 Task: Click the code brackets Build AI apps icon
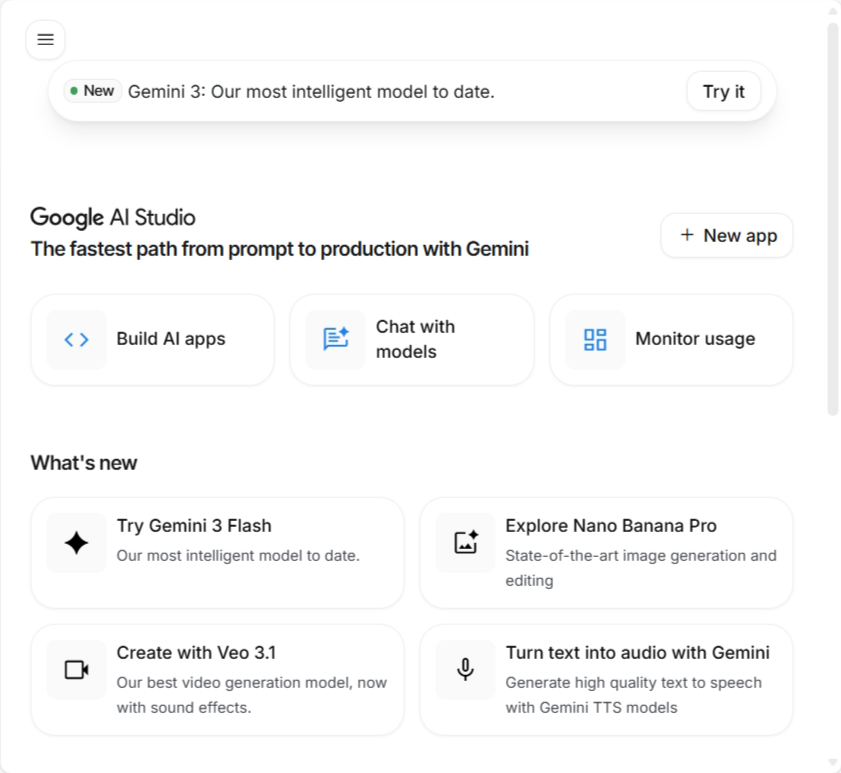pyautogui.click(x=76, y=340)
